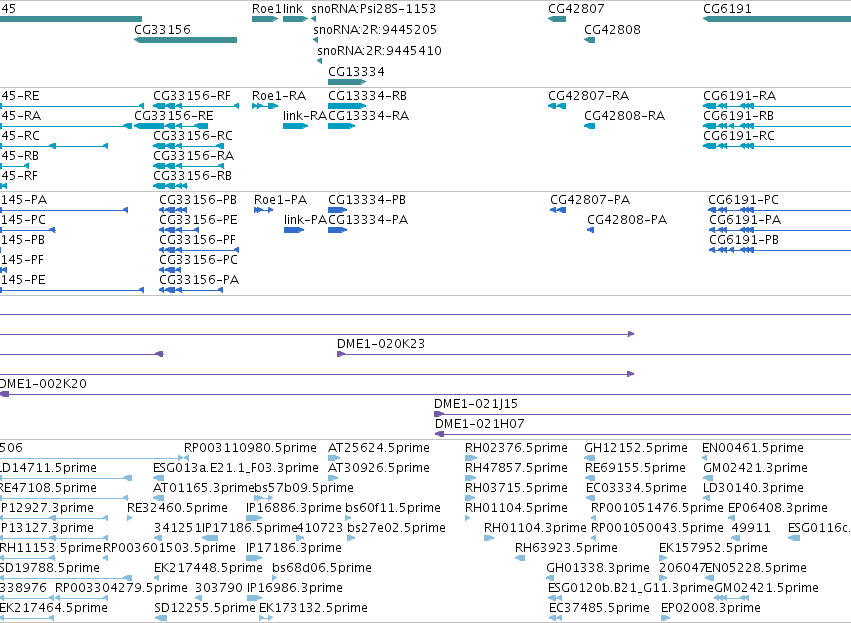Select EST ESG013a.E21.1_F03.3prime label

tap(236, 468)
